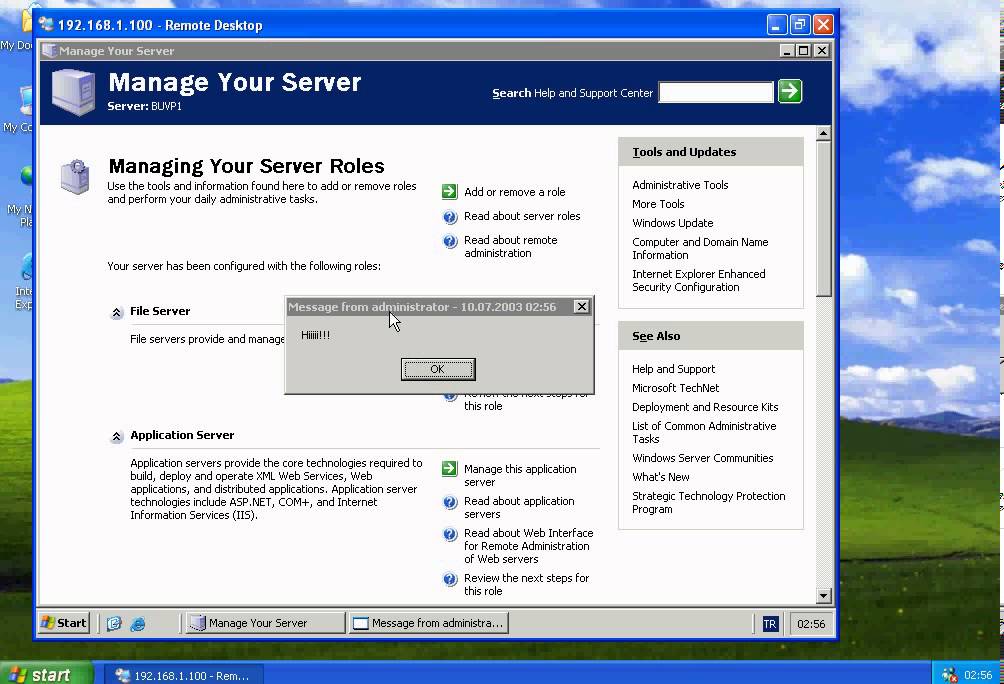This screenshot has height=684, width=1004.
Task: Open the local XP start menu
Action: tap(45, 674)
